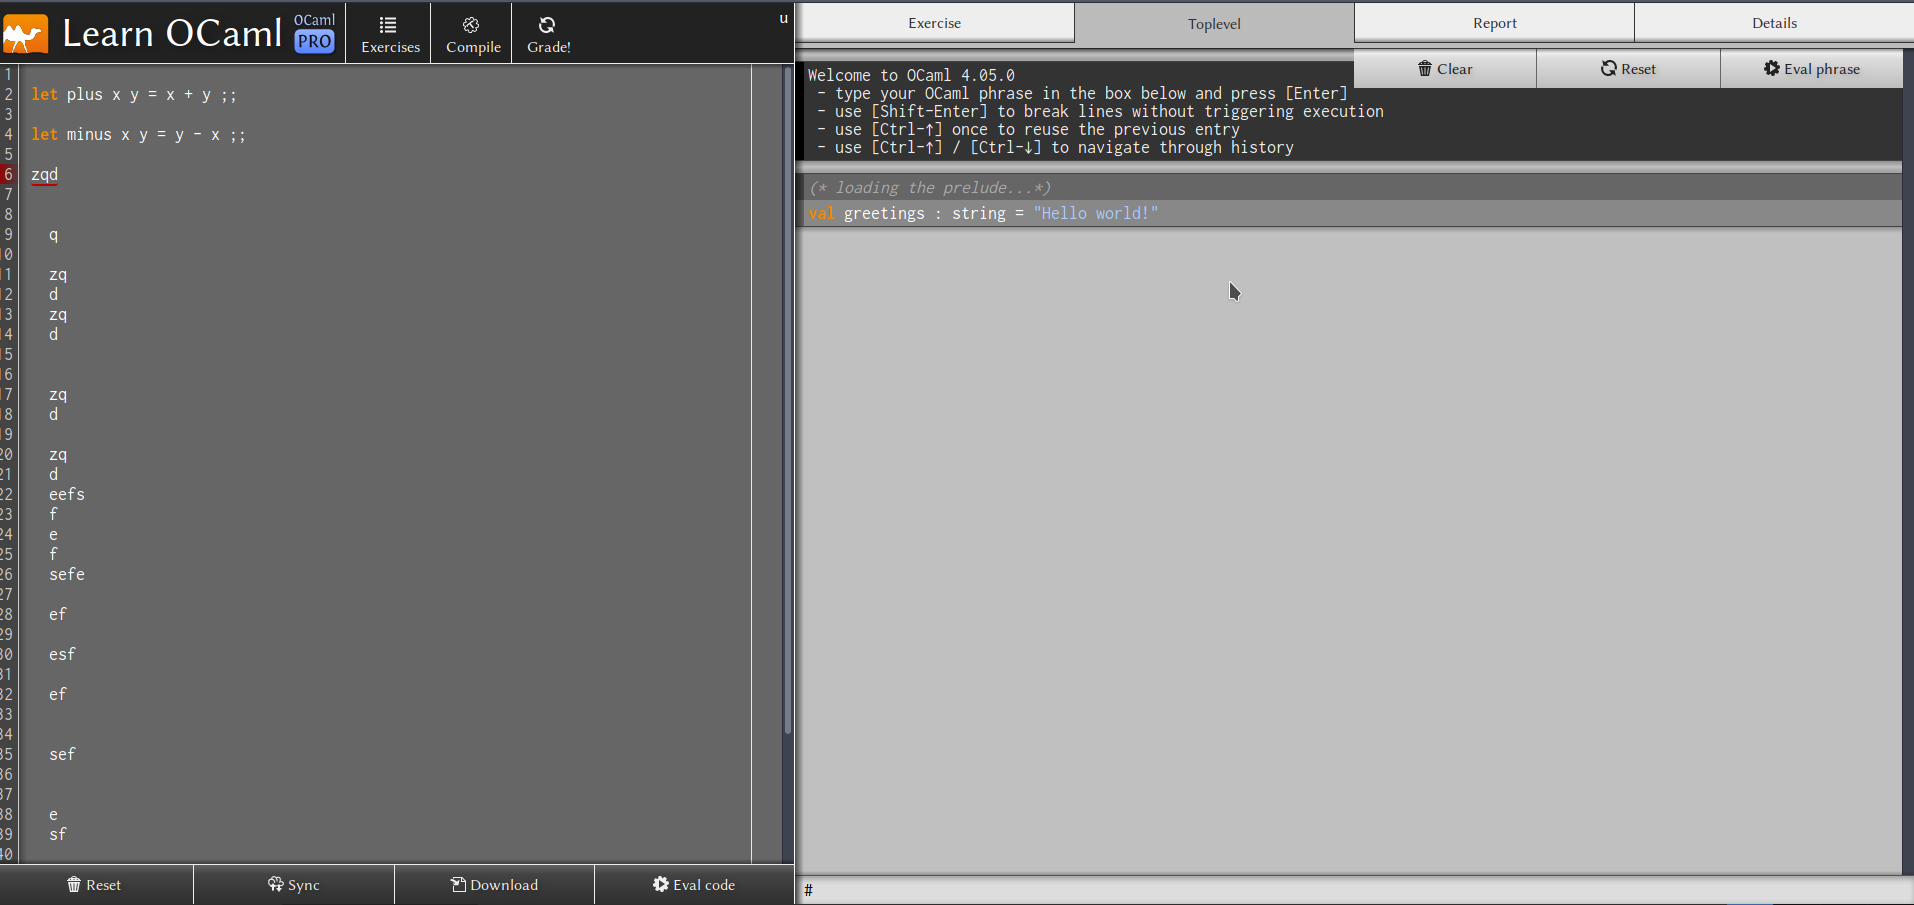Click the gear icon on Eval phrase
1914x905 pixels.
point(1772,68)
